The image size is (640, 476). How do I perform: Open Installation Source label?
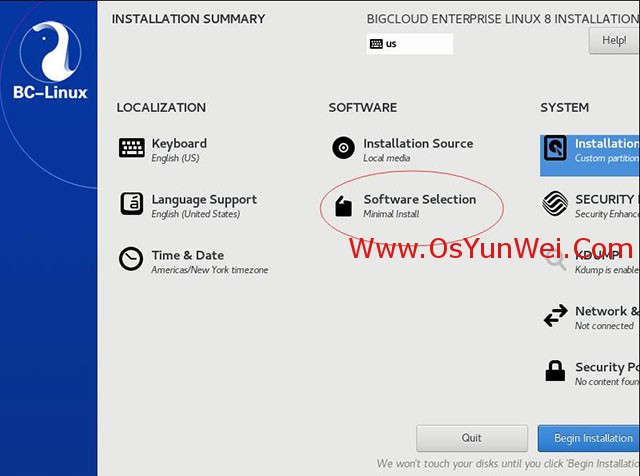418,143
